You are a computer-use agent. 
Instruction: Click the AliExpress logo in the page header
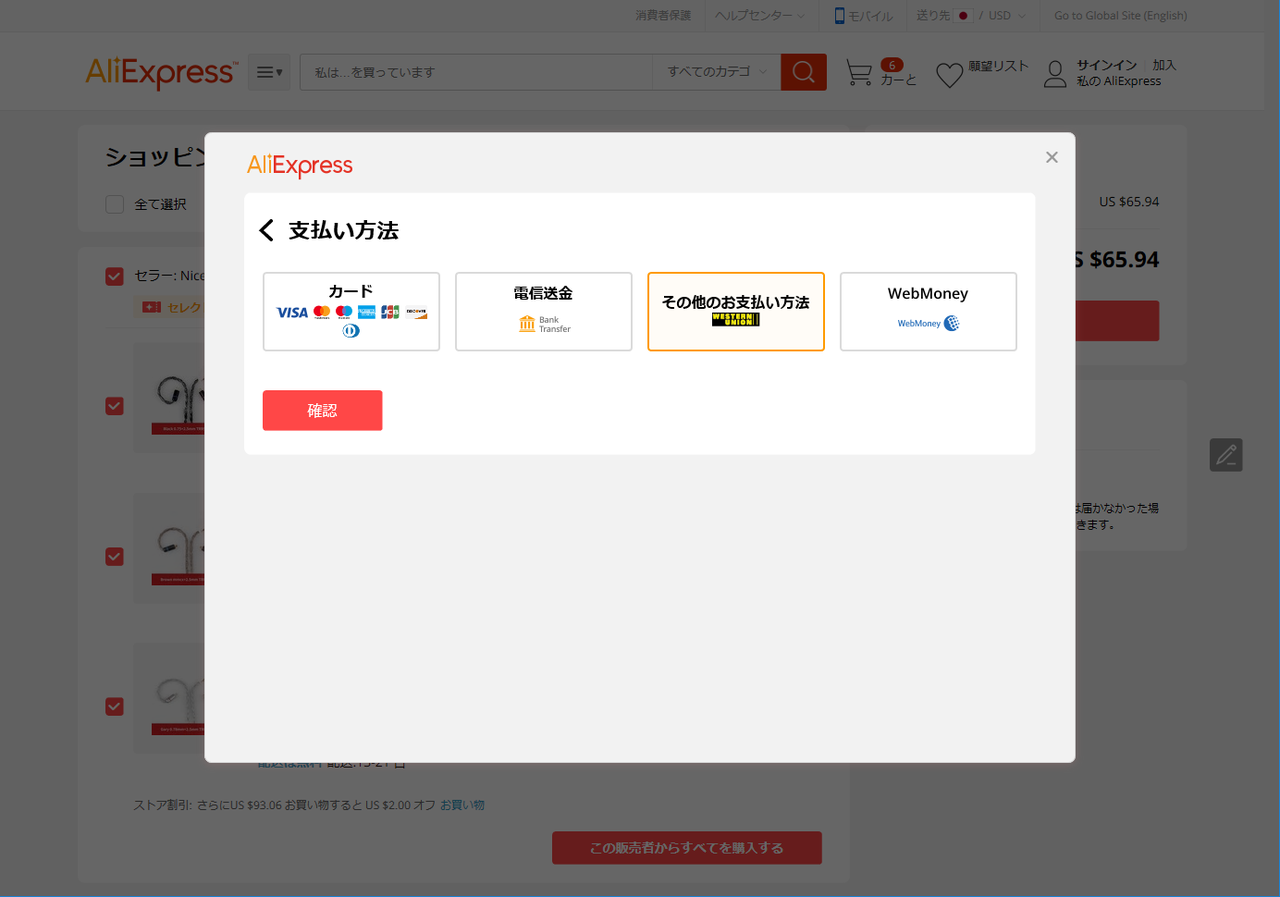point(161,73)
